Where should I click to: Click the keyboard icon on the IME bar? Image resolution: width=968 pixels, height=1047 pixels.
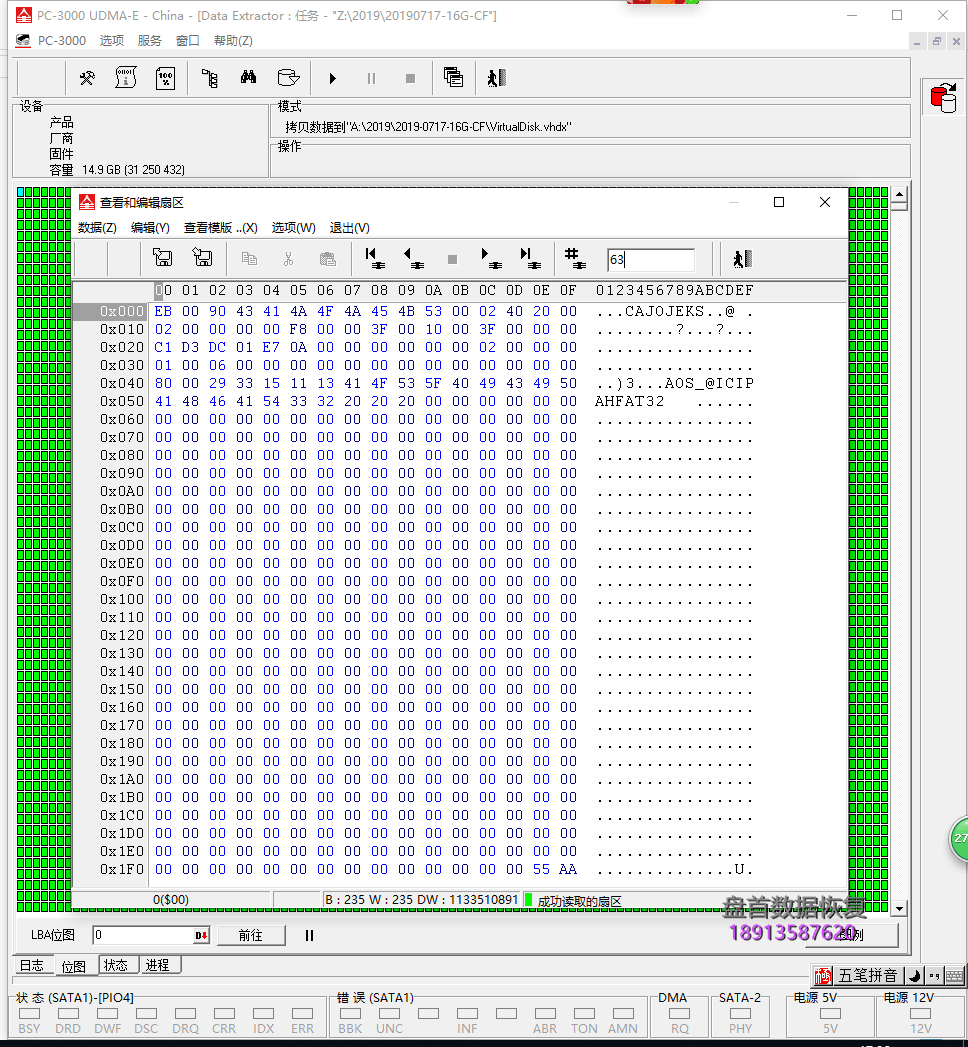pyautogui.click(x=955, y=976)
